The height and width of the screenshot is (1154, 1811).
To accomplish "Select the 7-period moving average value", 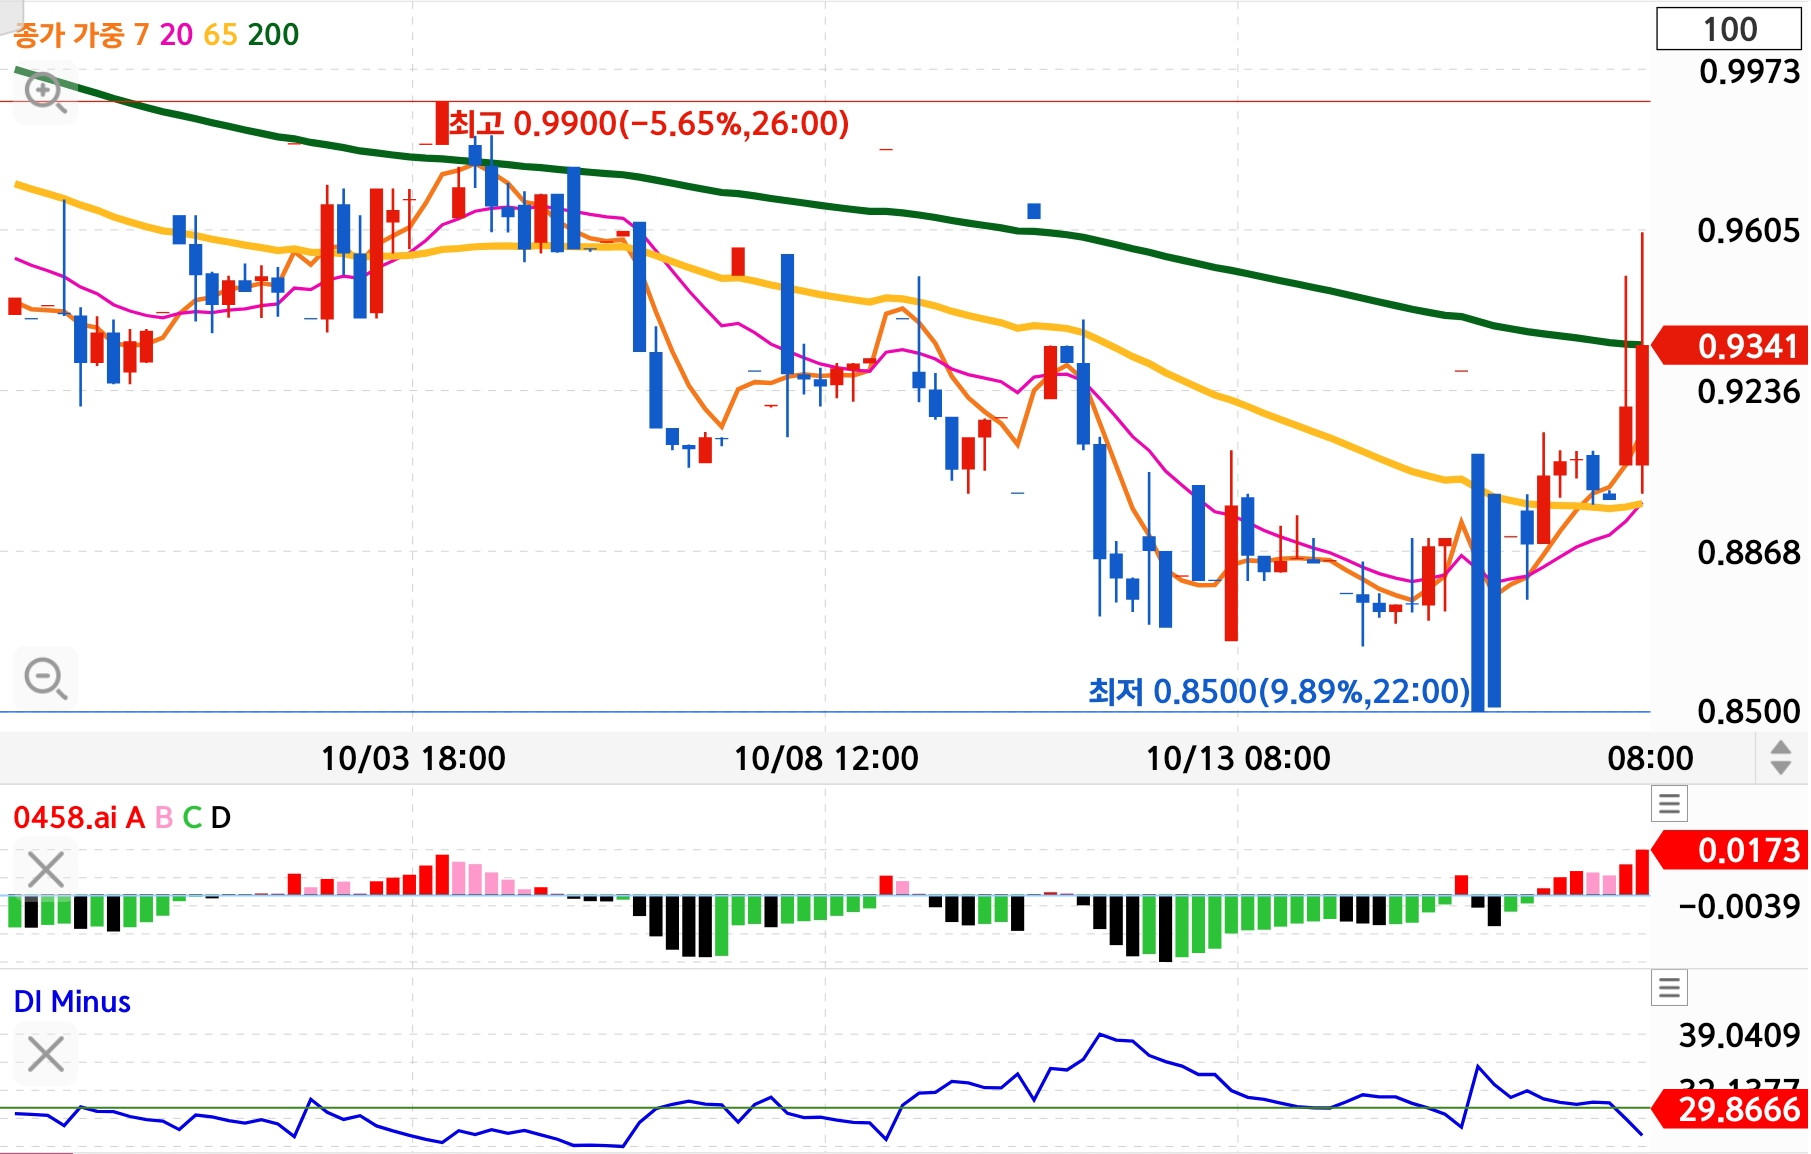I will tap(141, 35).
